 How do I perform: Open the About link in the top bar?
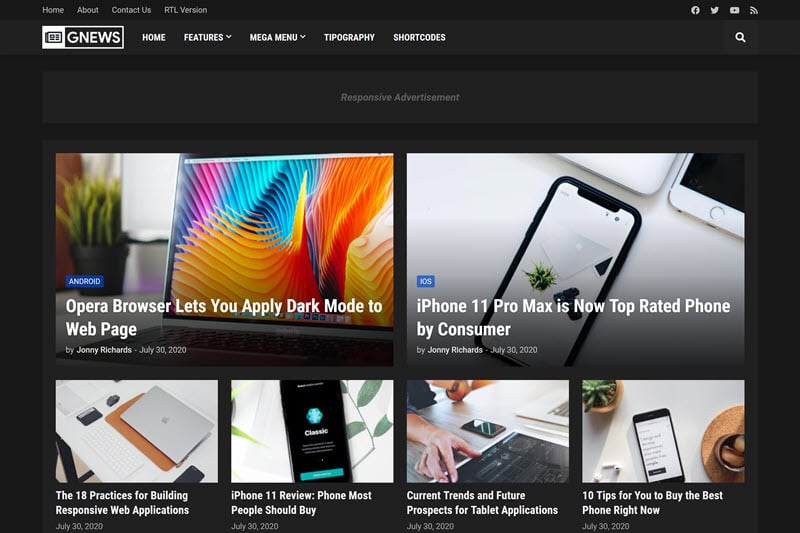pos(88,10)
